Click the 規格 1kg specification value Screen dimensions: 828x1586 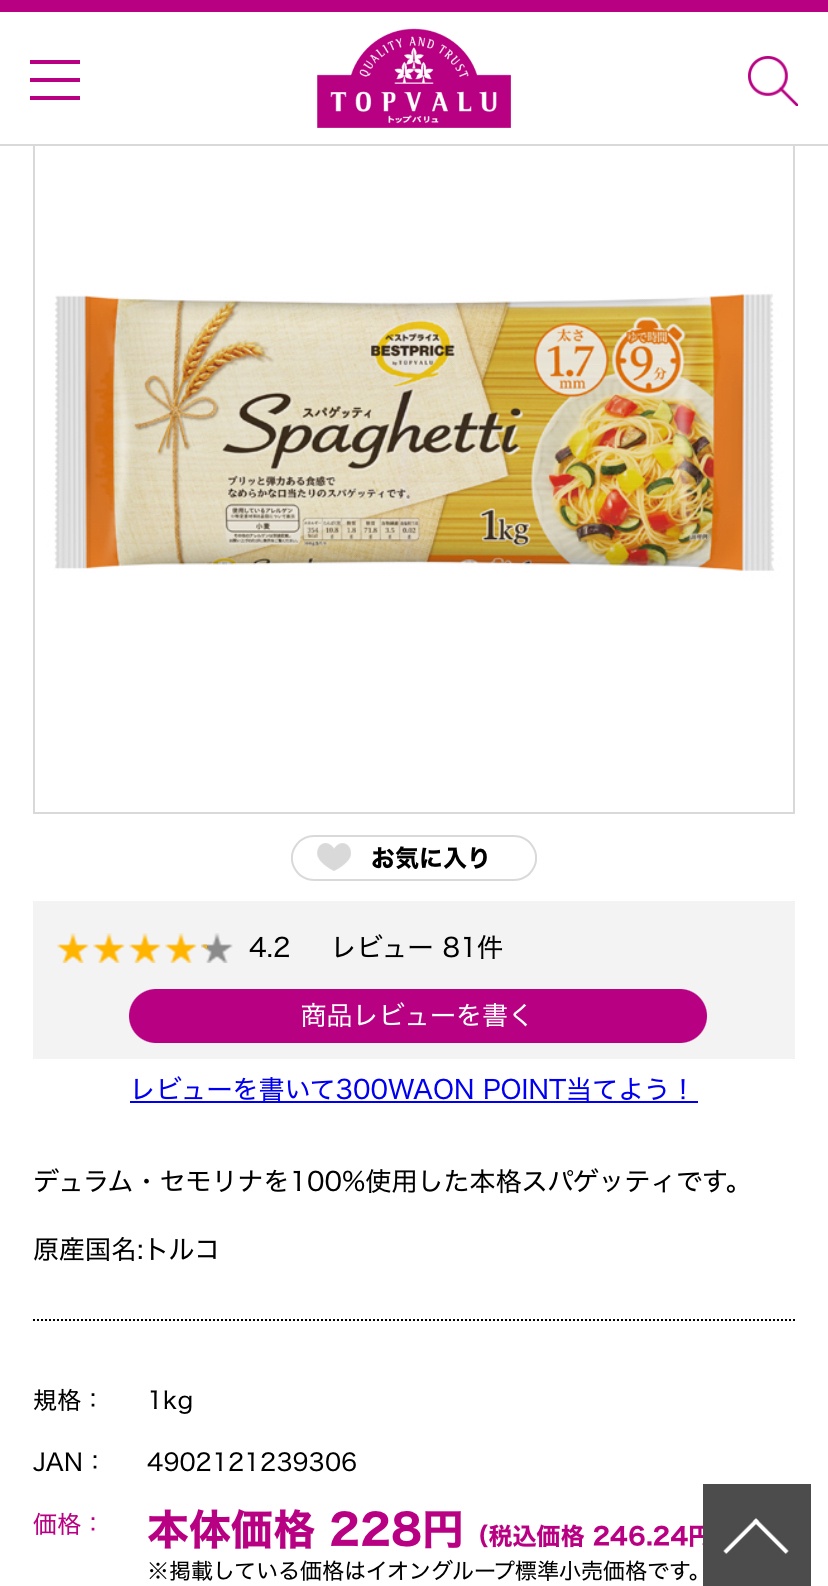(x=170, y=1400)
